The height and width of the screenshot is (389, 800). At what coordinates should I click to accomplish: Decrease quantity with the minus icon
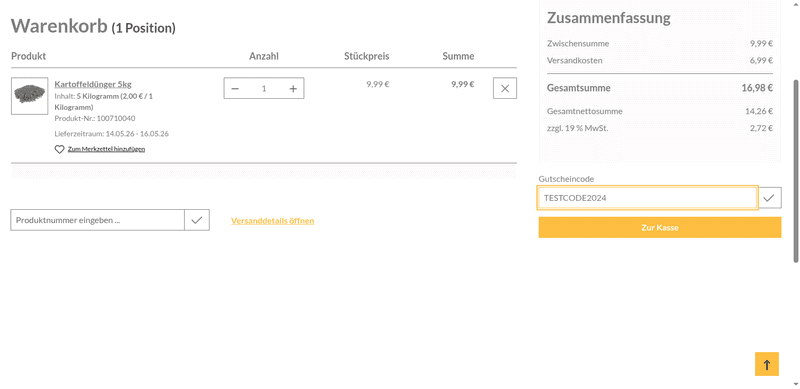(235, 88)
